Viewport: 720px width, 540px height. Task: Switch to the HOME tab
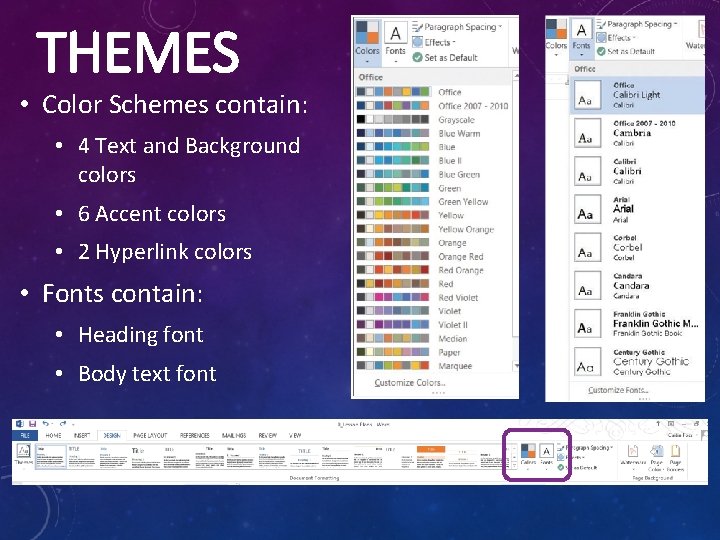(53, 435)
